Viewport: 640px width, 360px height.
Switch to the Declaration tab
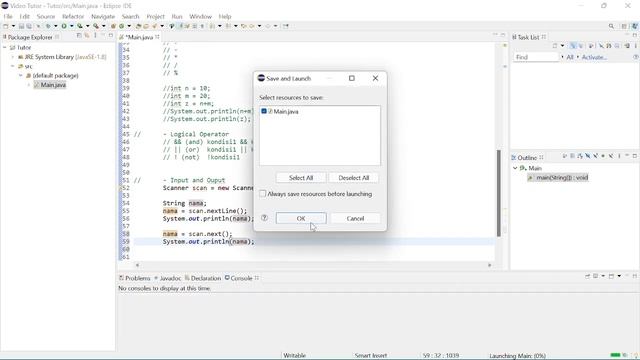203,278
